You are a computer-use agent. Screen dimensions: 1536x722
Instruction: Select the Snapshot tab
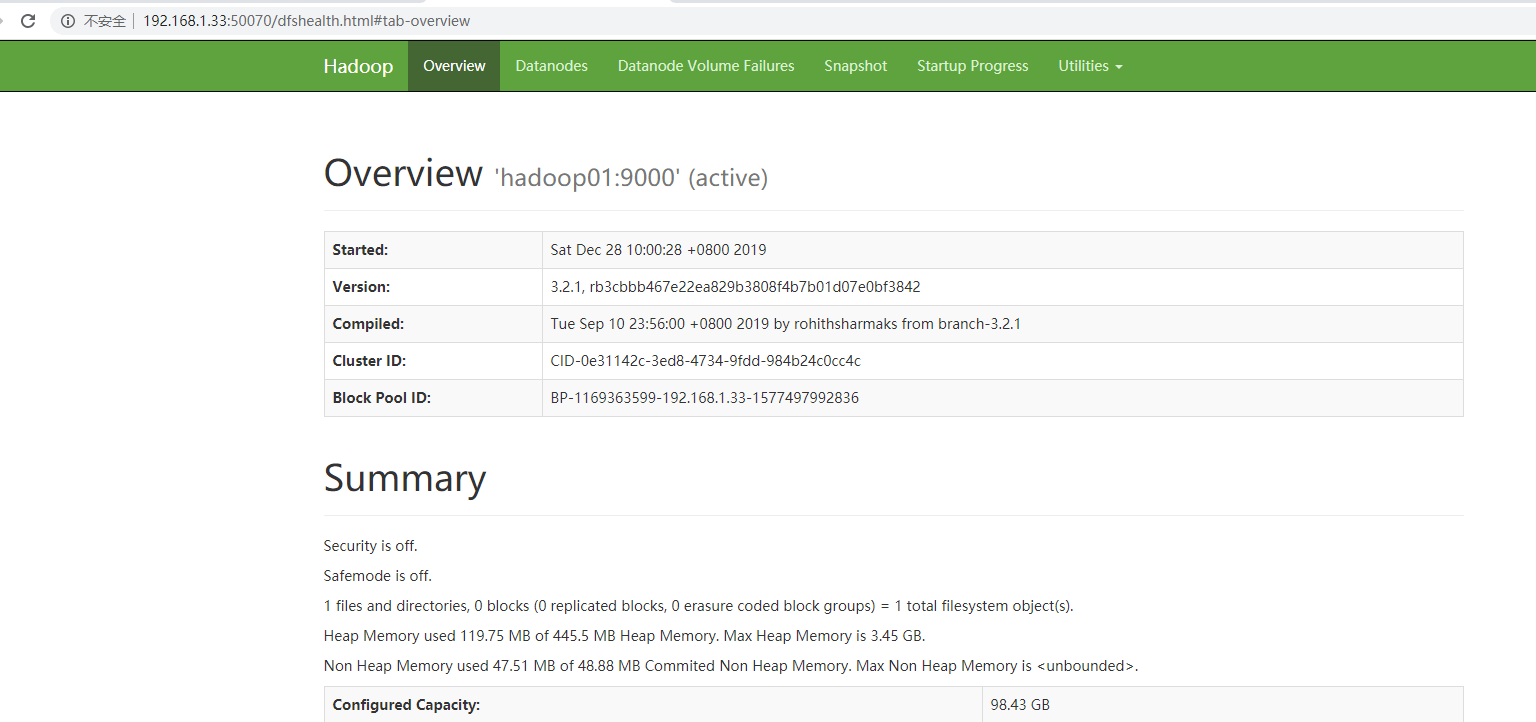tap(855, 66)
